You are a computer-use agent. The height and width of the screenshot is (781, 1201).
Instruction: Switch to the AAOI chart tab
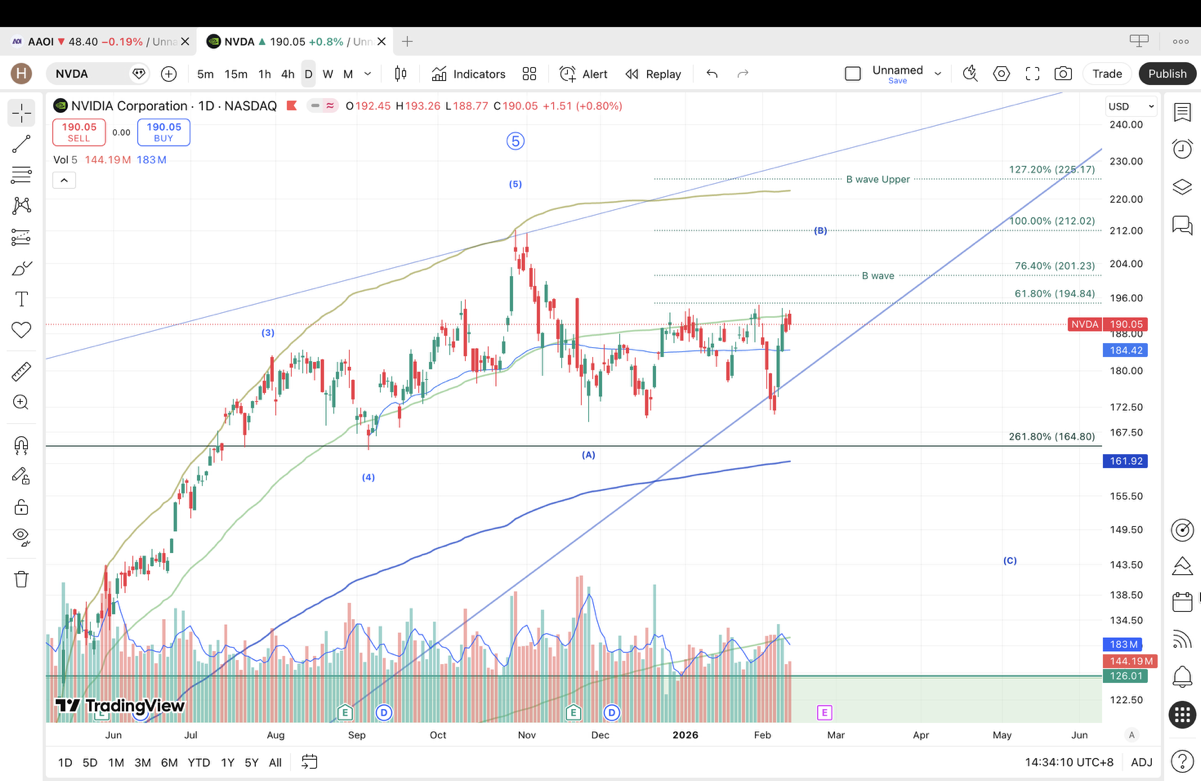pos(95,42)
